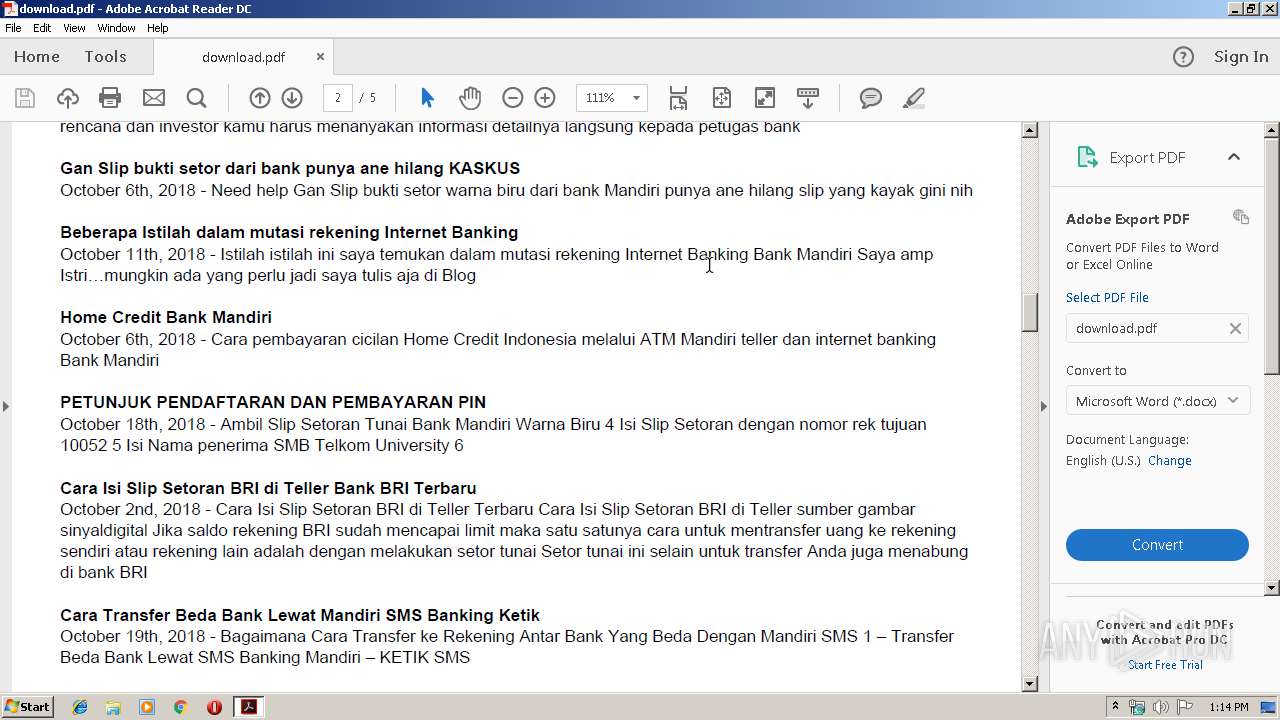
Task: Click the fit one full page icon
Action: [x=721, y=98]
